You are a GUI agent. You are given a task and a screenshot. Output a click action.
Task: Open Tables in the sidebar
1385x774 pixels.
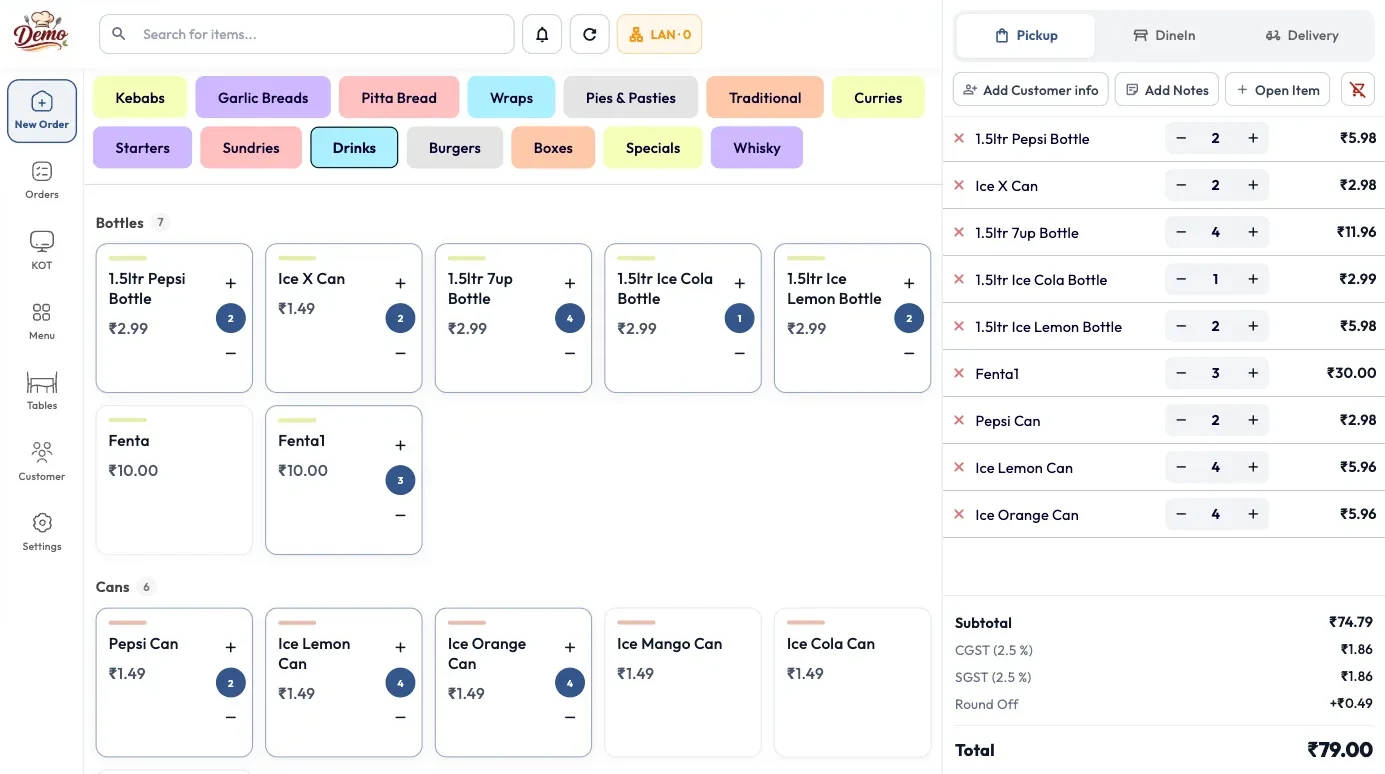(42, 391)
